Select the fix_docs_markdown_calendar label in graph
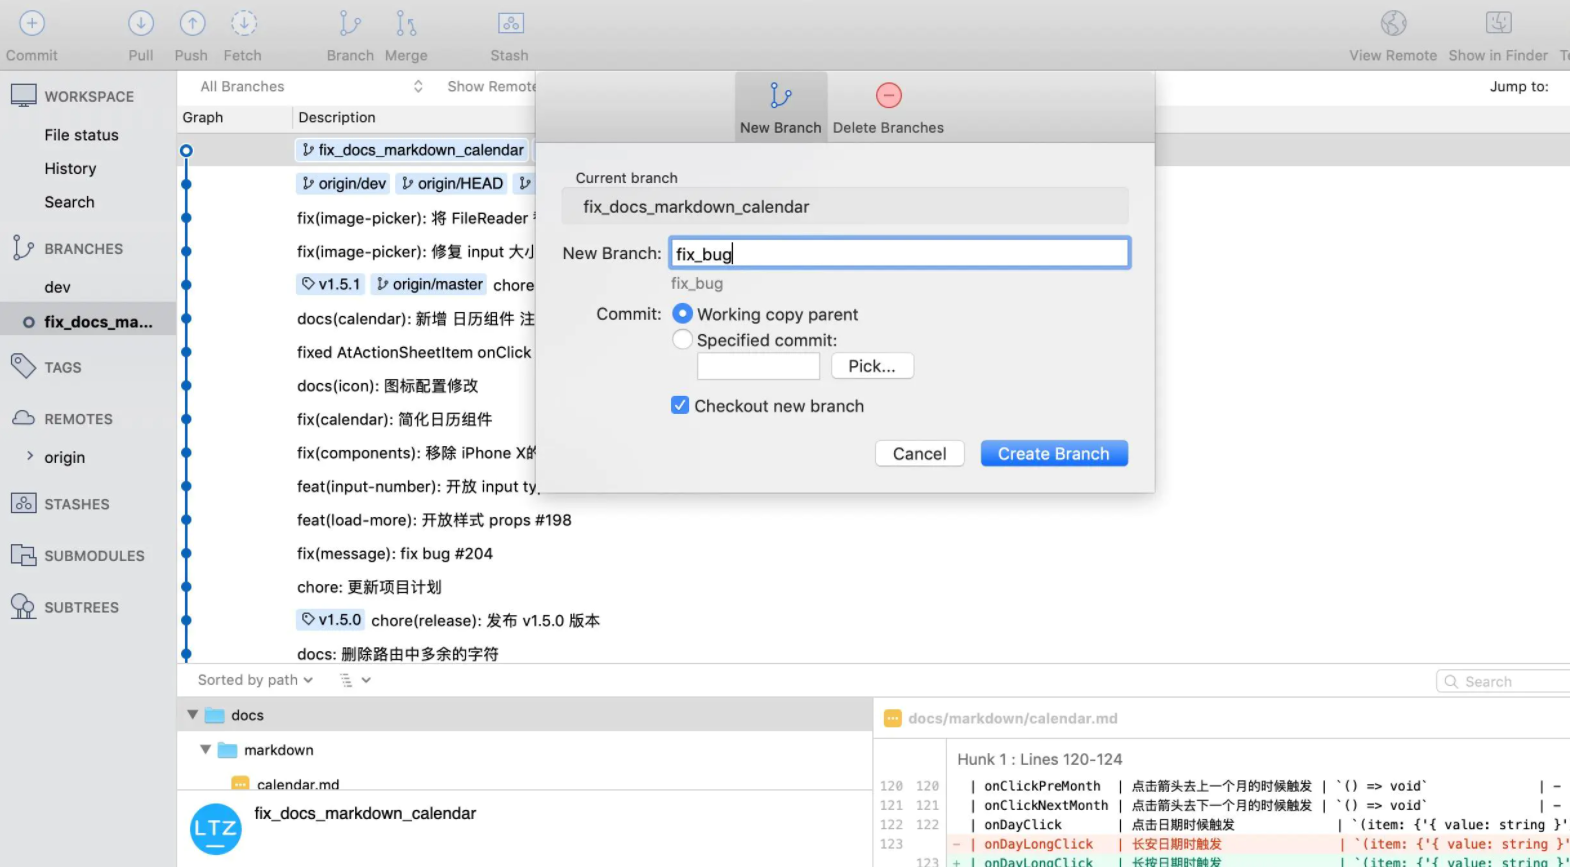This screenshot has height=867, width=1570. (413, 150)
